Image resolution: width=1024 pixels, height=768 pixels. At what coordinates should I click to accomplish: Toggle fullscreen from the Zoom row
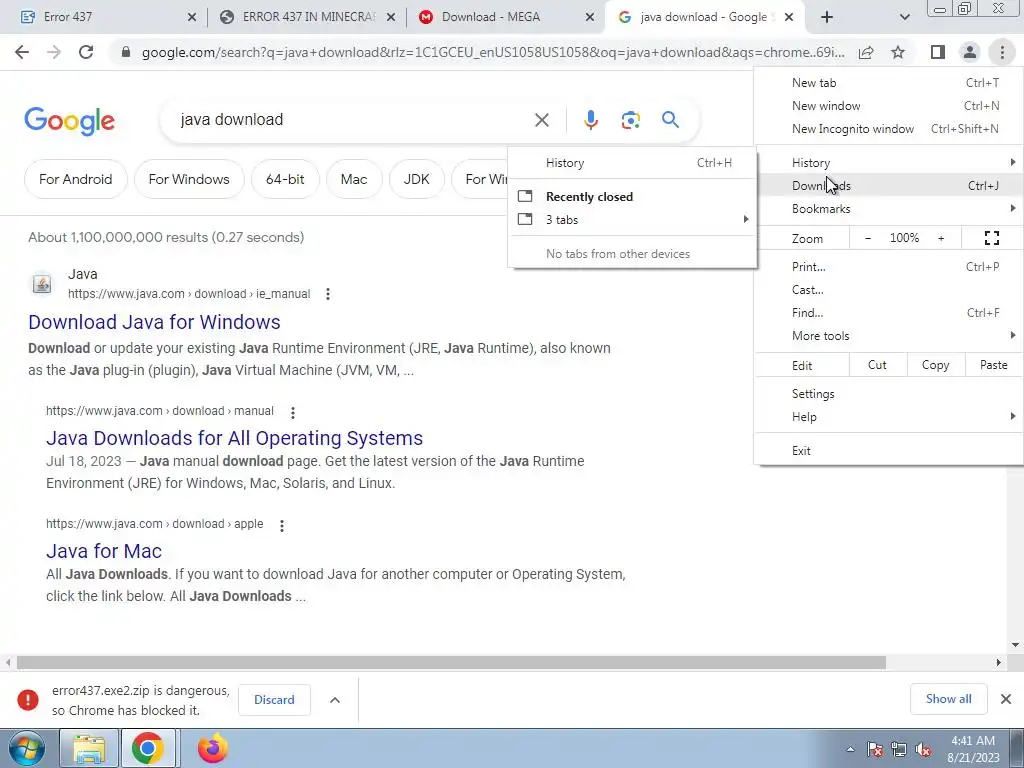(x=991, y=238)
